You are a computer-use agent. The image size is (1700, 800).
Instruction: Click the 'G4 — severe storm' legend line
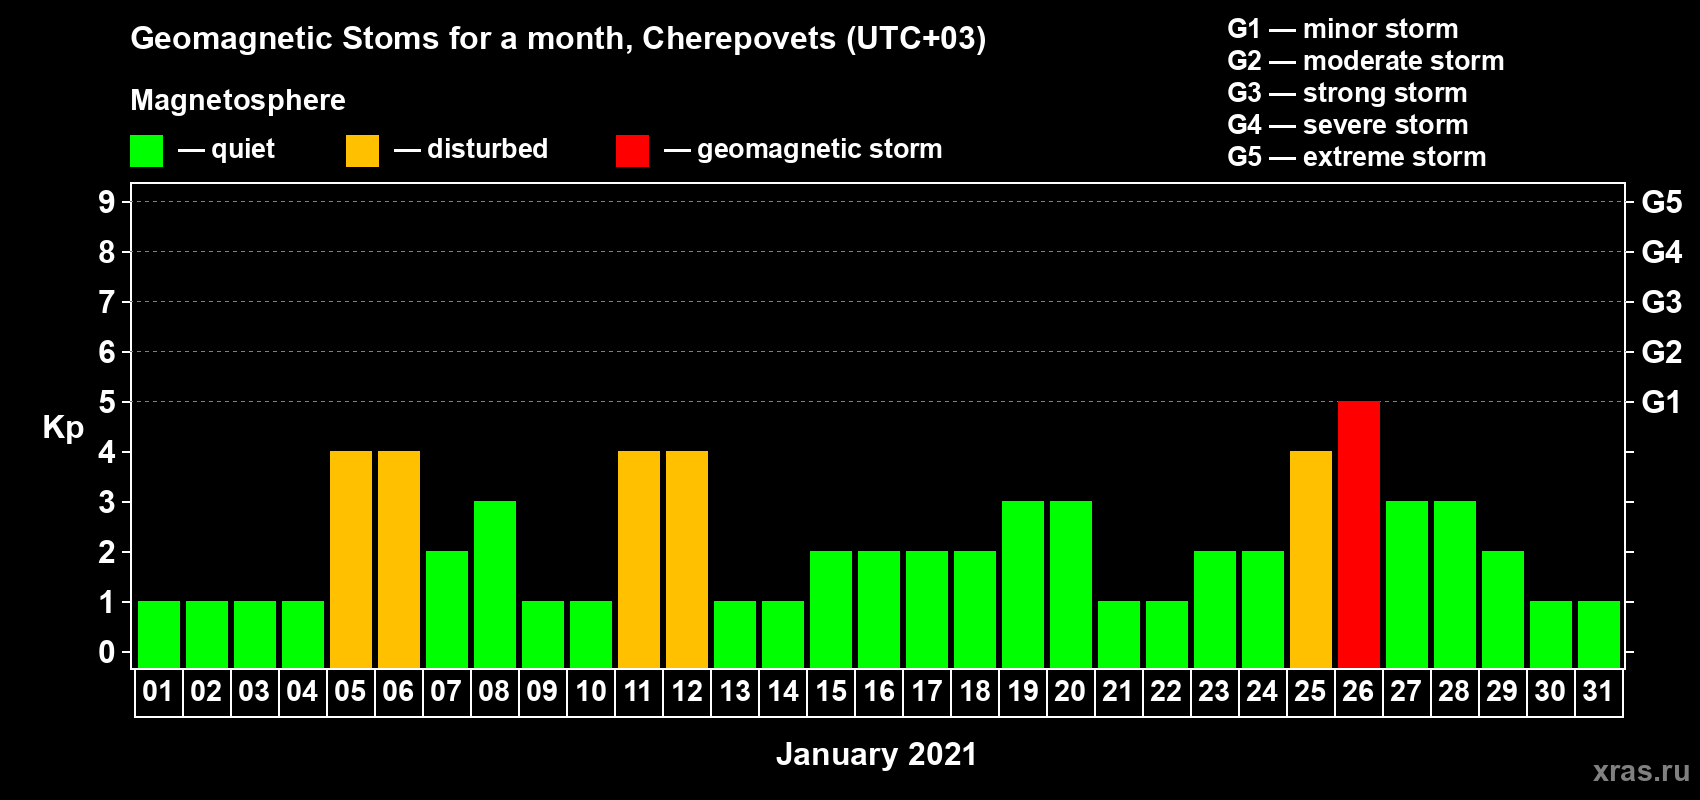point(1348,125)
